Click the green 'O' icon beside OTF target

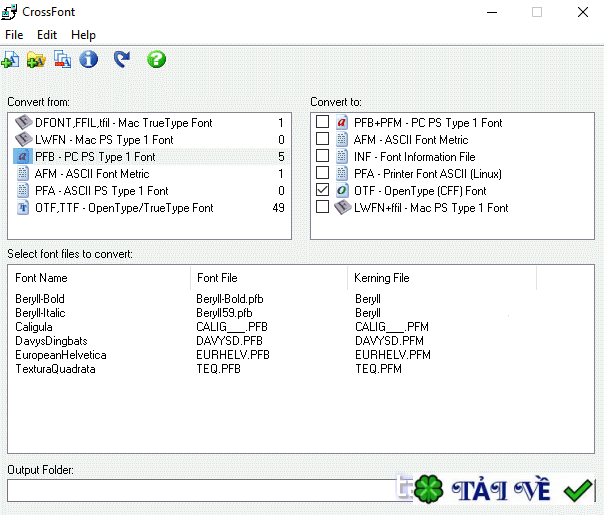342,190
